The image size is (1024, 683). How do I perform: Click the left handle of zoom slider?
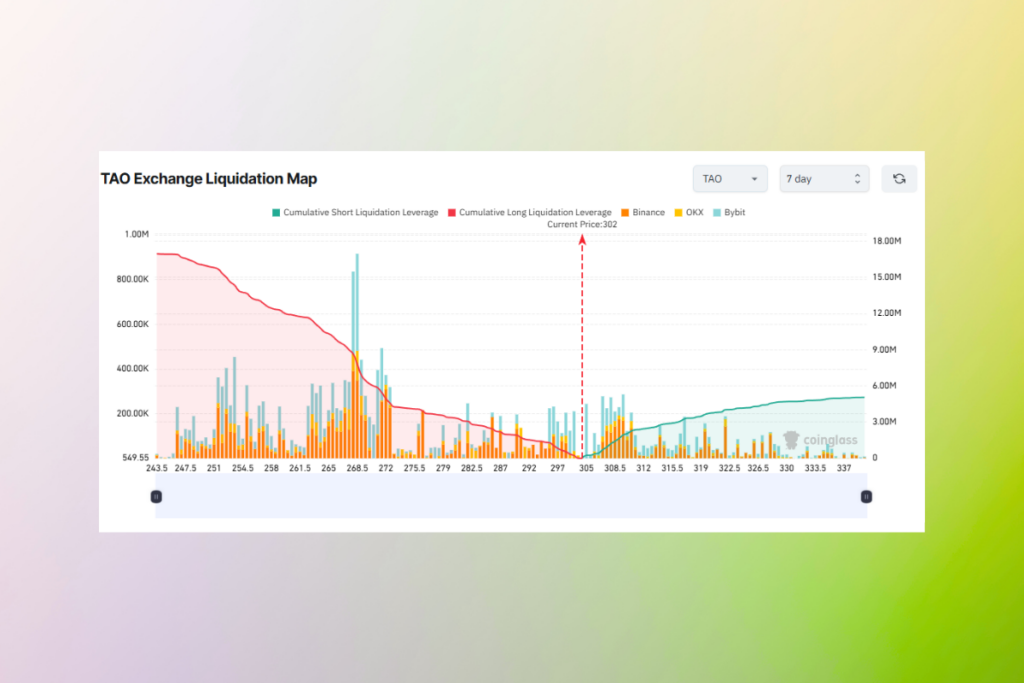156,496
